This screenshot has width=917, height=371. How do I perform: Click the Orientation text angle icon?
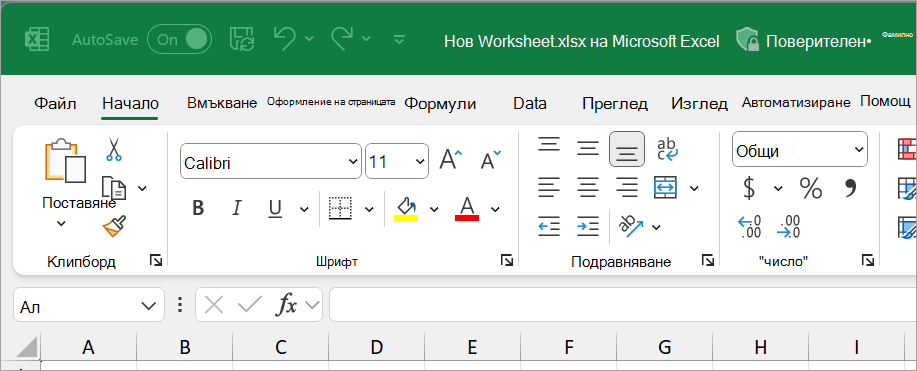tap(630, 226)
